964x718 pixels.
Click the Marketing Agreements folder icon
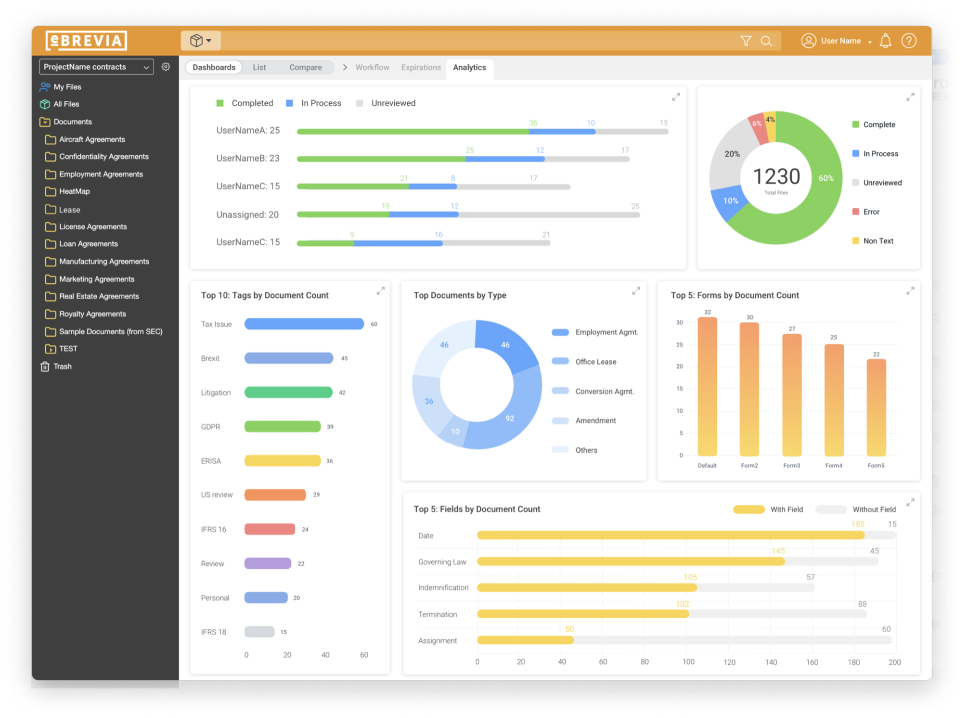click(x=50, y=279)
